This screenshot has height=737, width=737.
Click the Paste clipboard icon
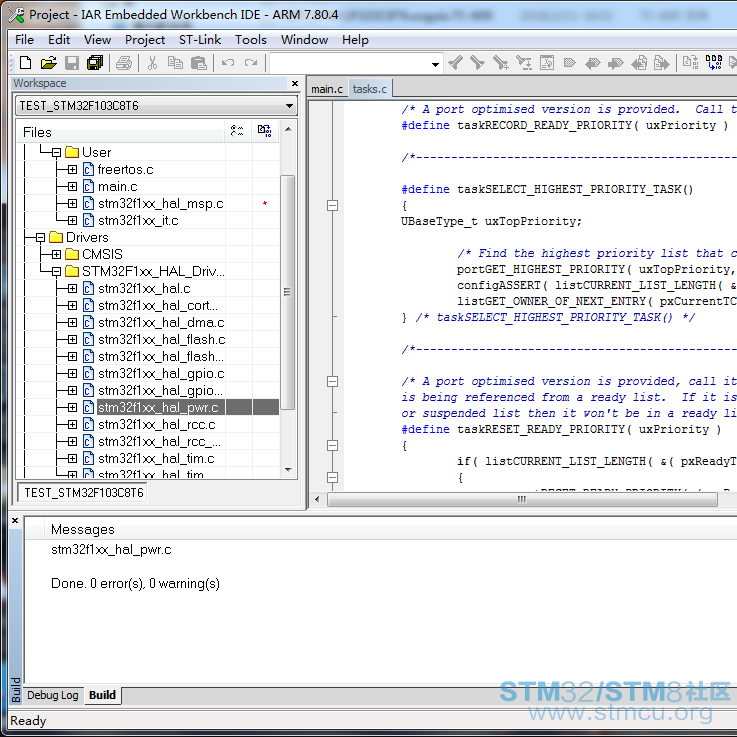[x=199, y=63]
